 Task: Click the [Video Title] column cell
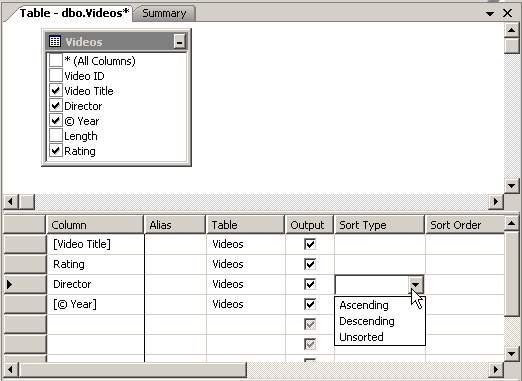(96, 244)
